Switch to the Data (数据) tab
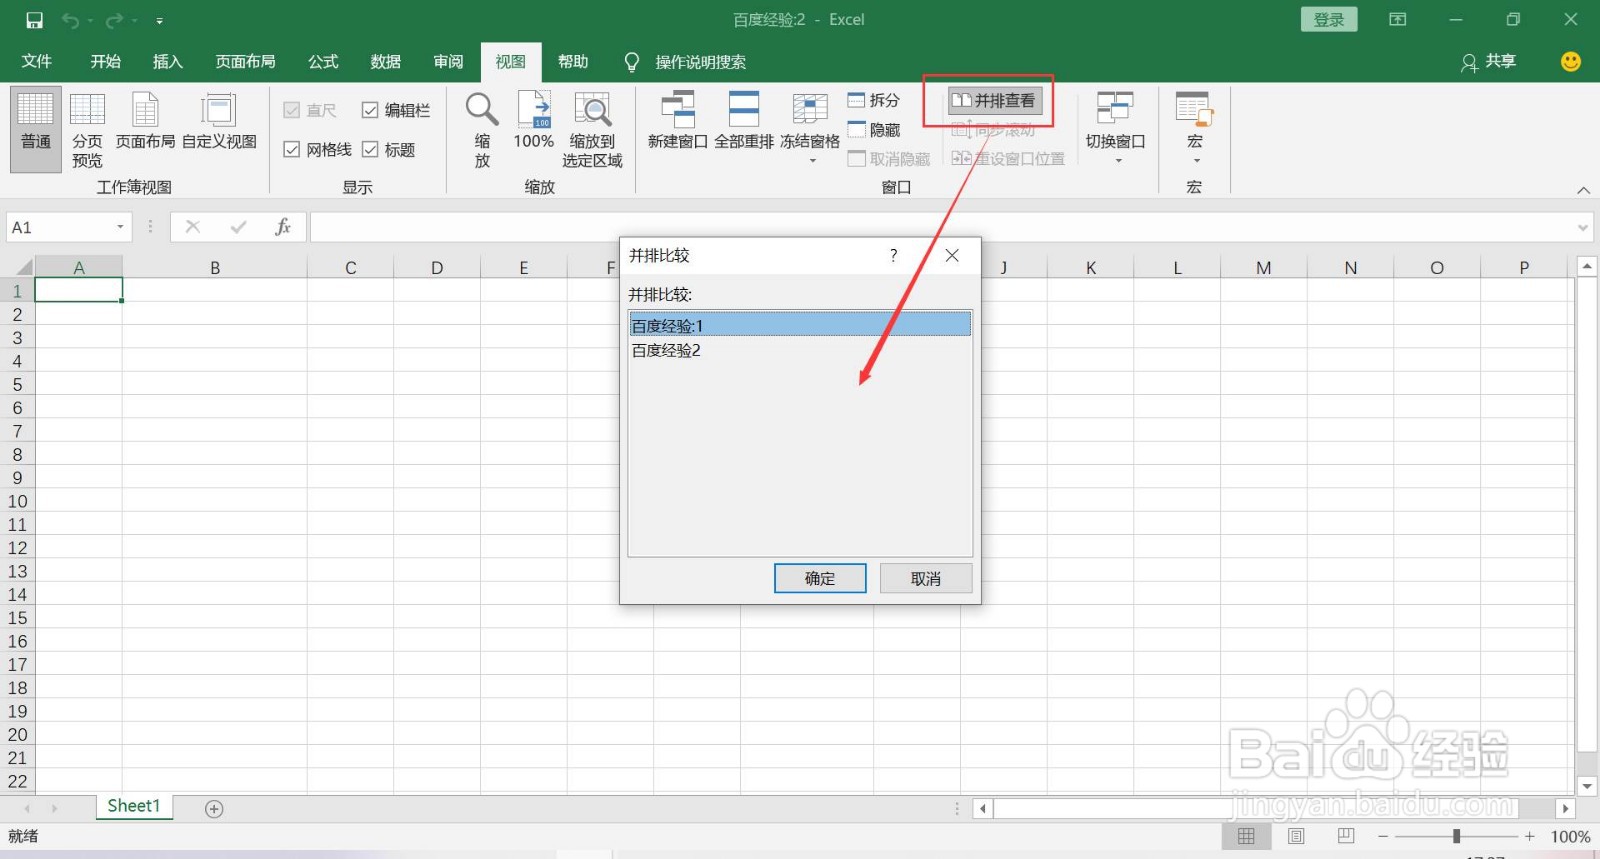The height and width of the screenshot is (859, 1600). coord(385,61)
